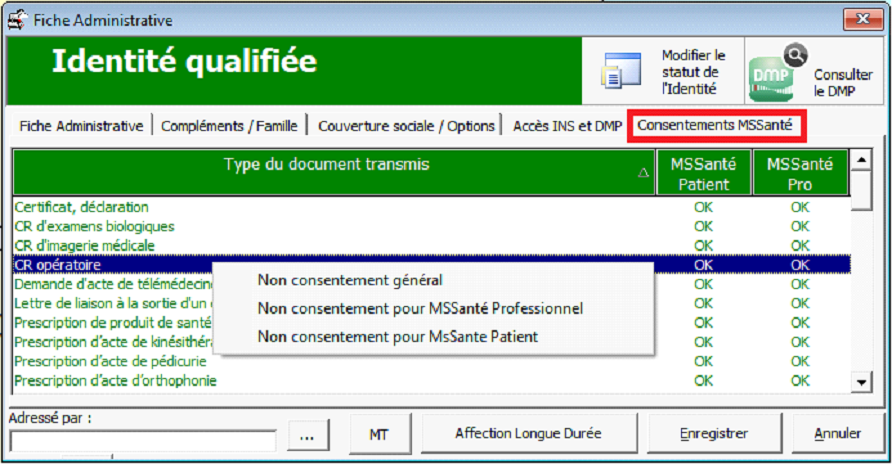Sort by Type du document transmis header
The width and height of the screenshot is (894, 465).
[x=334, y=173]
